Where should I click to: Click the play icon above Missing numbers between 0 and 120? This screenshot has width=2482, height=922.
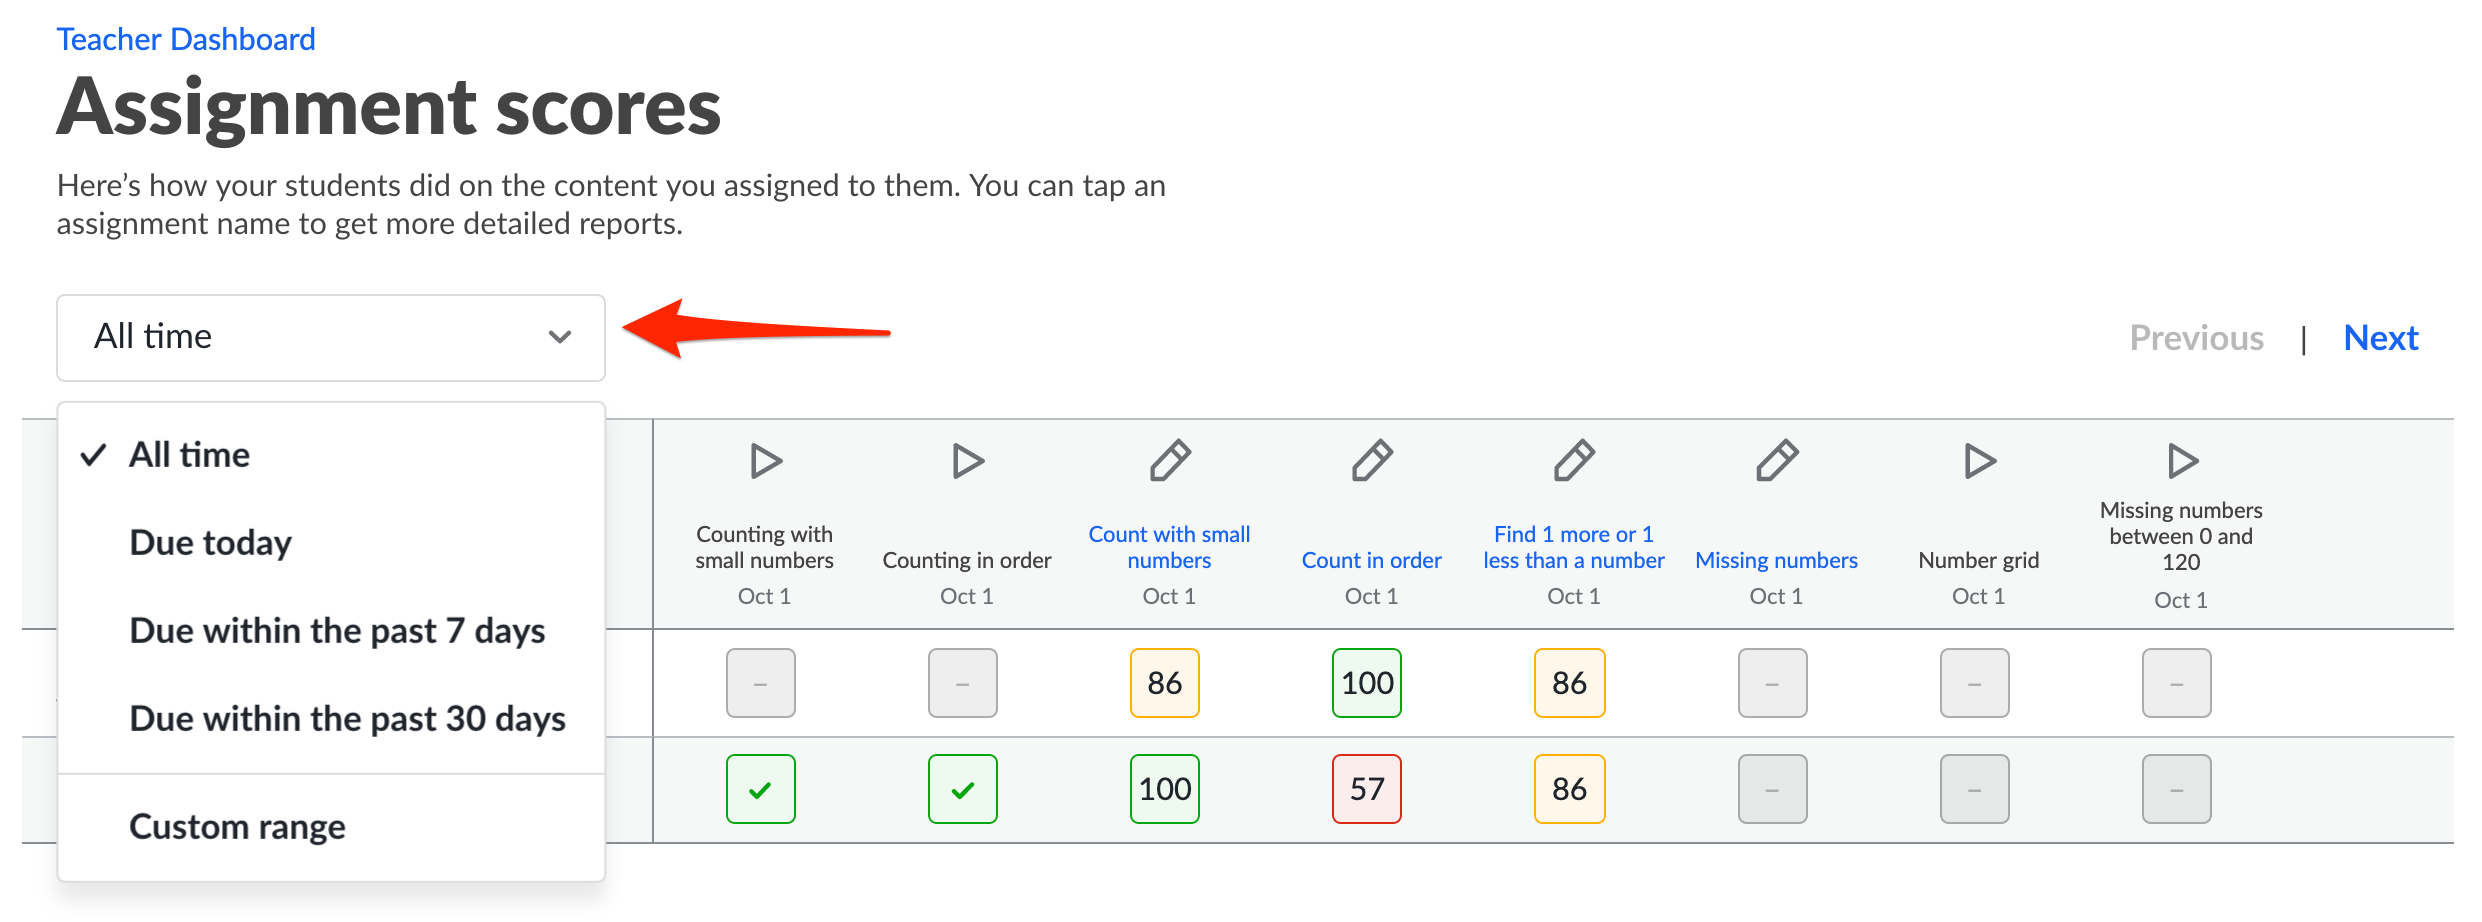pos(2182,461)
